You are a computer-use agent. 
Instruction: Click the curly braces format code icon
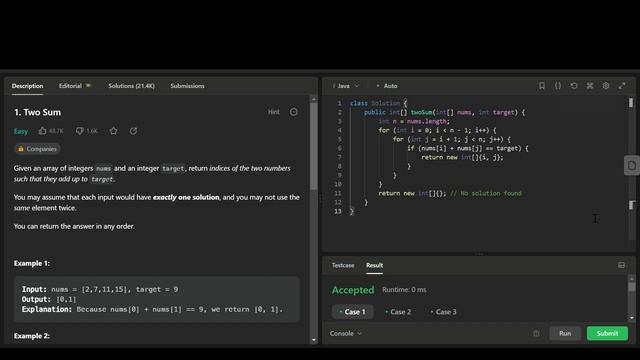(x=558, y=86)
